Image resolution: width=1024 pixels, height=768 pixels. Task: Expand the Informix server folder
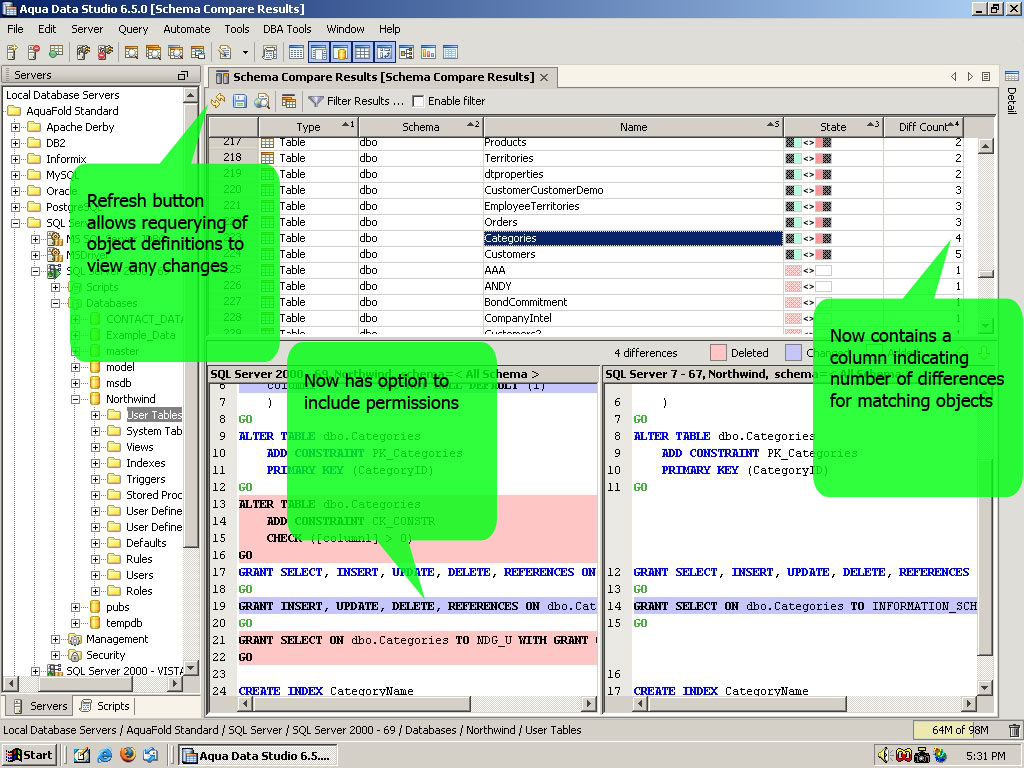[16, 159]
